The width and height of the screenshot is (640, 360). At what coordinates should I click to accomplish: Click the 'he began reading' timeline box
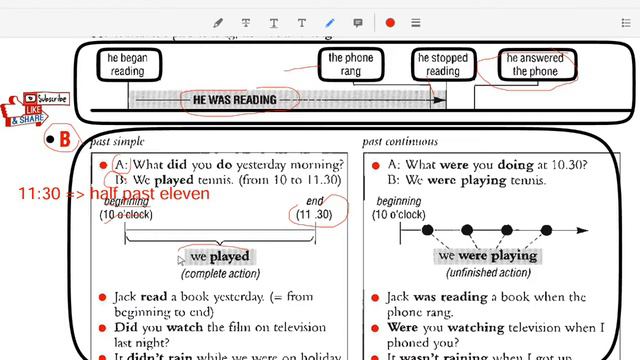coord(129,64)
